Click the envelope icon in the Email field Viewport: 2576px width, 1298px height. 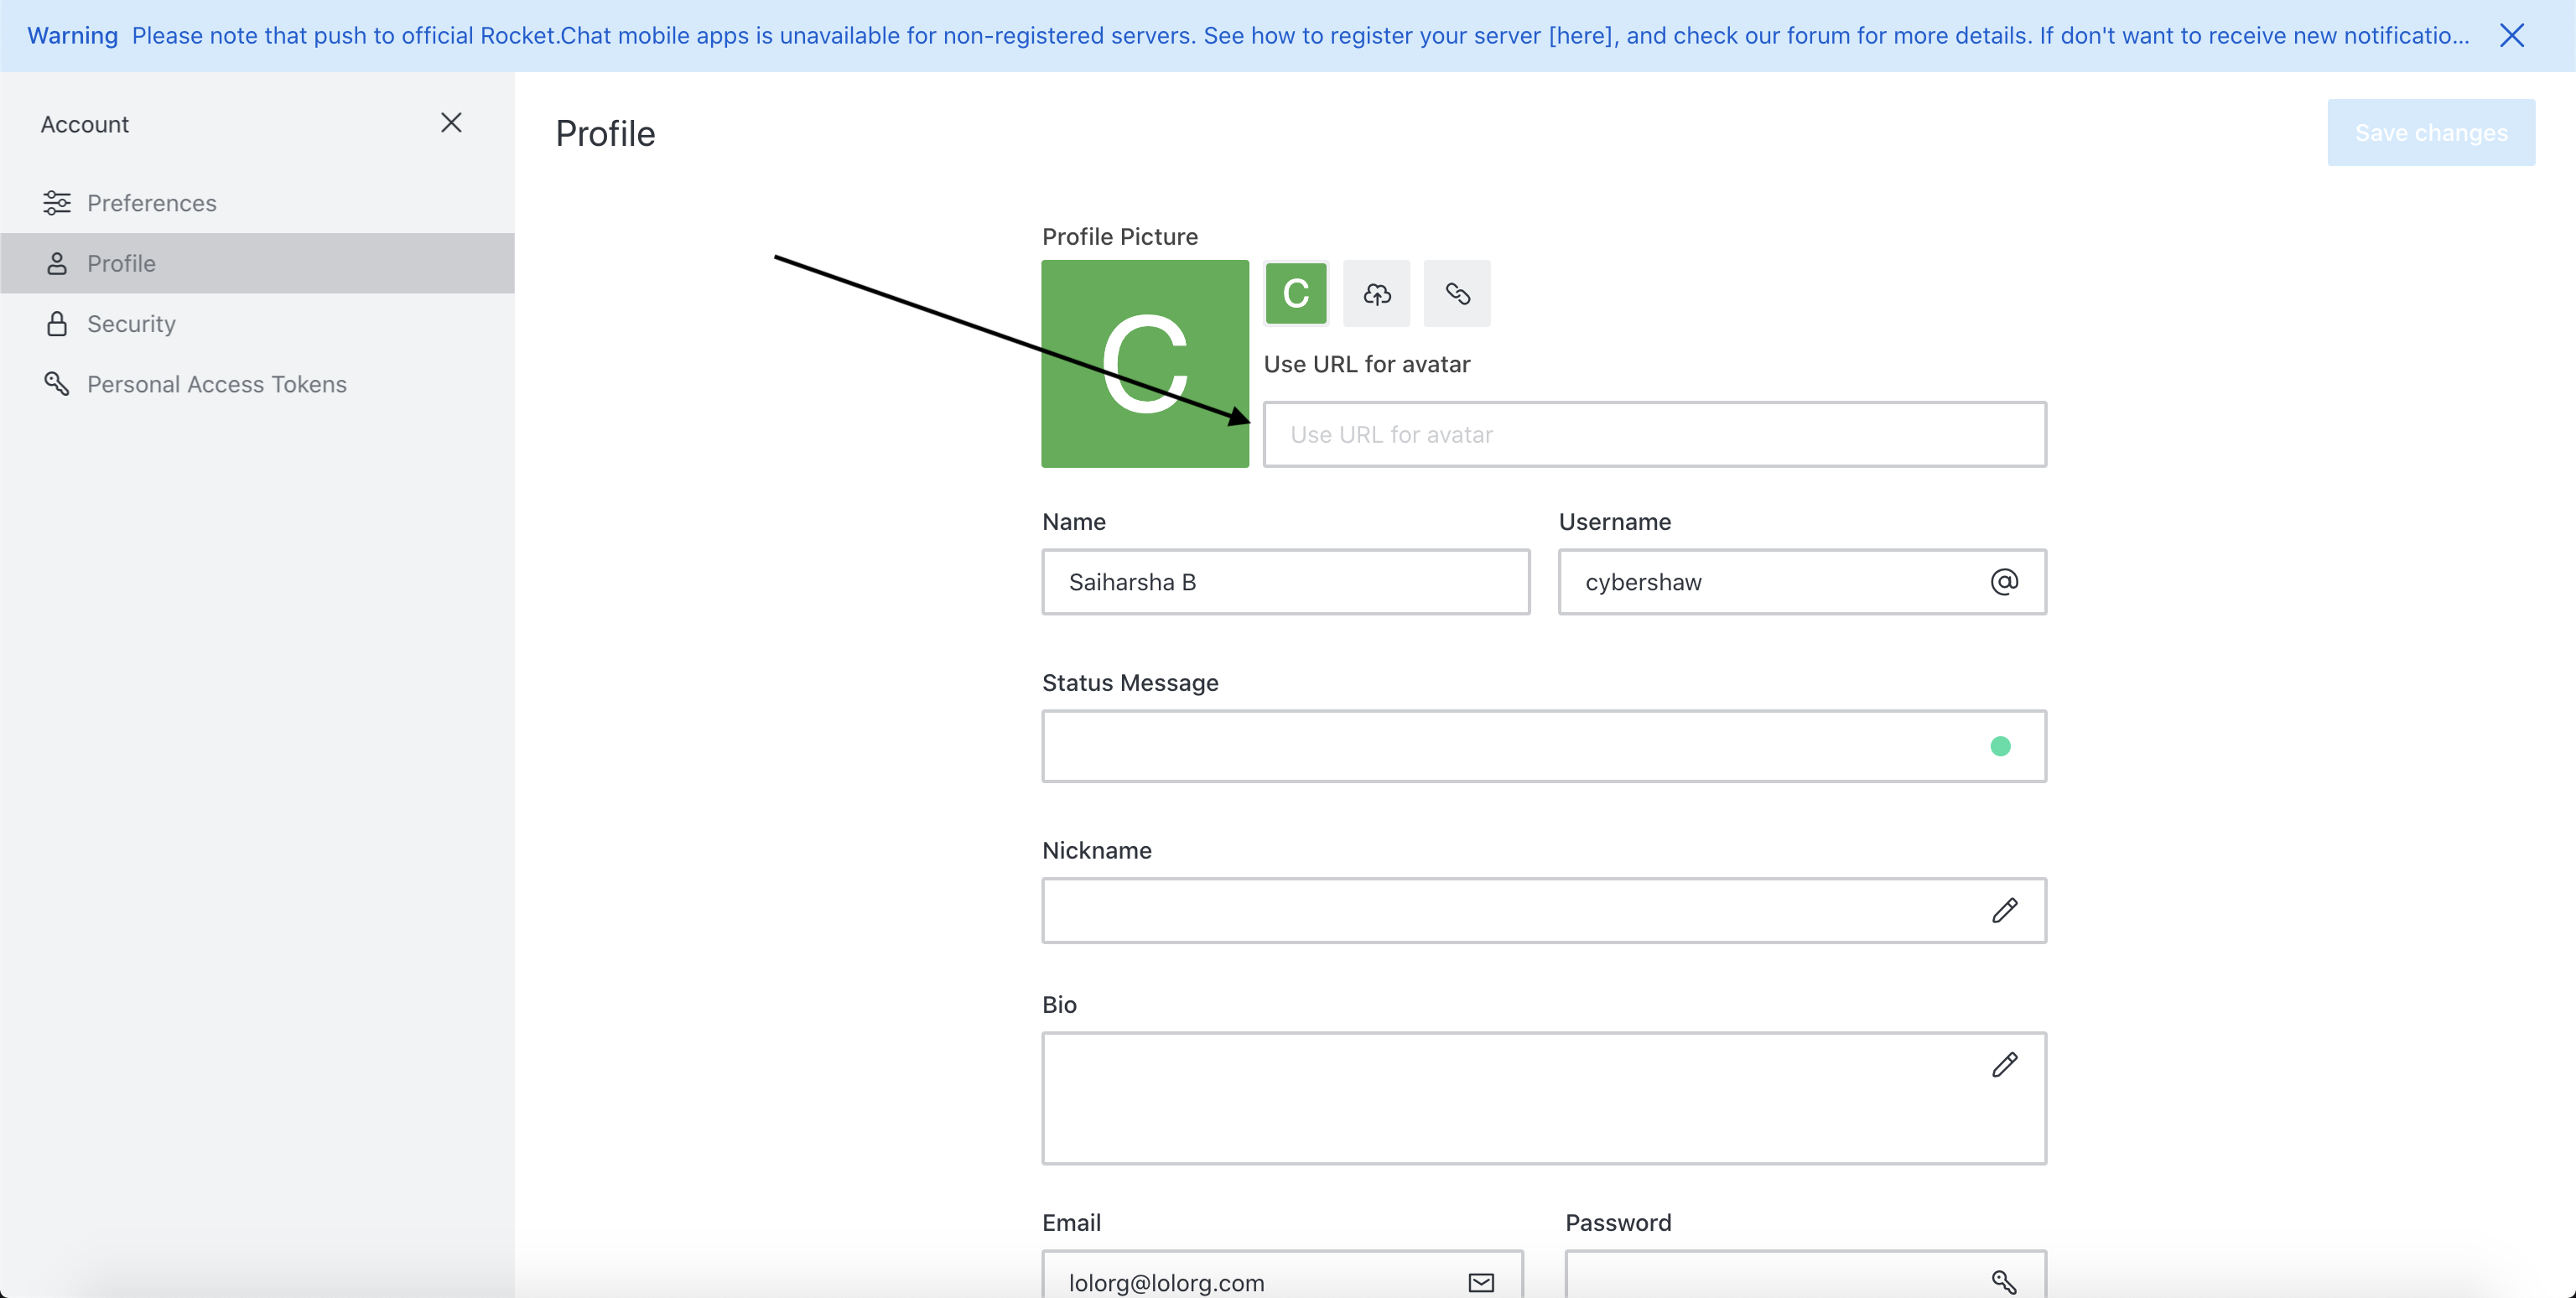pos(1481,1281)
